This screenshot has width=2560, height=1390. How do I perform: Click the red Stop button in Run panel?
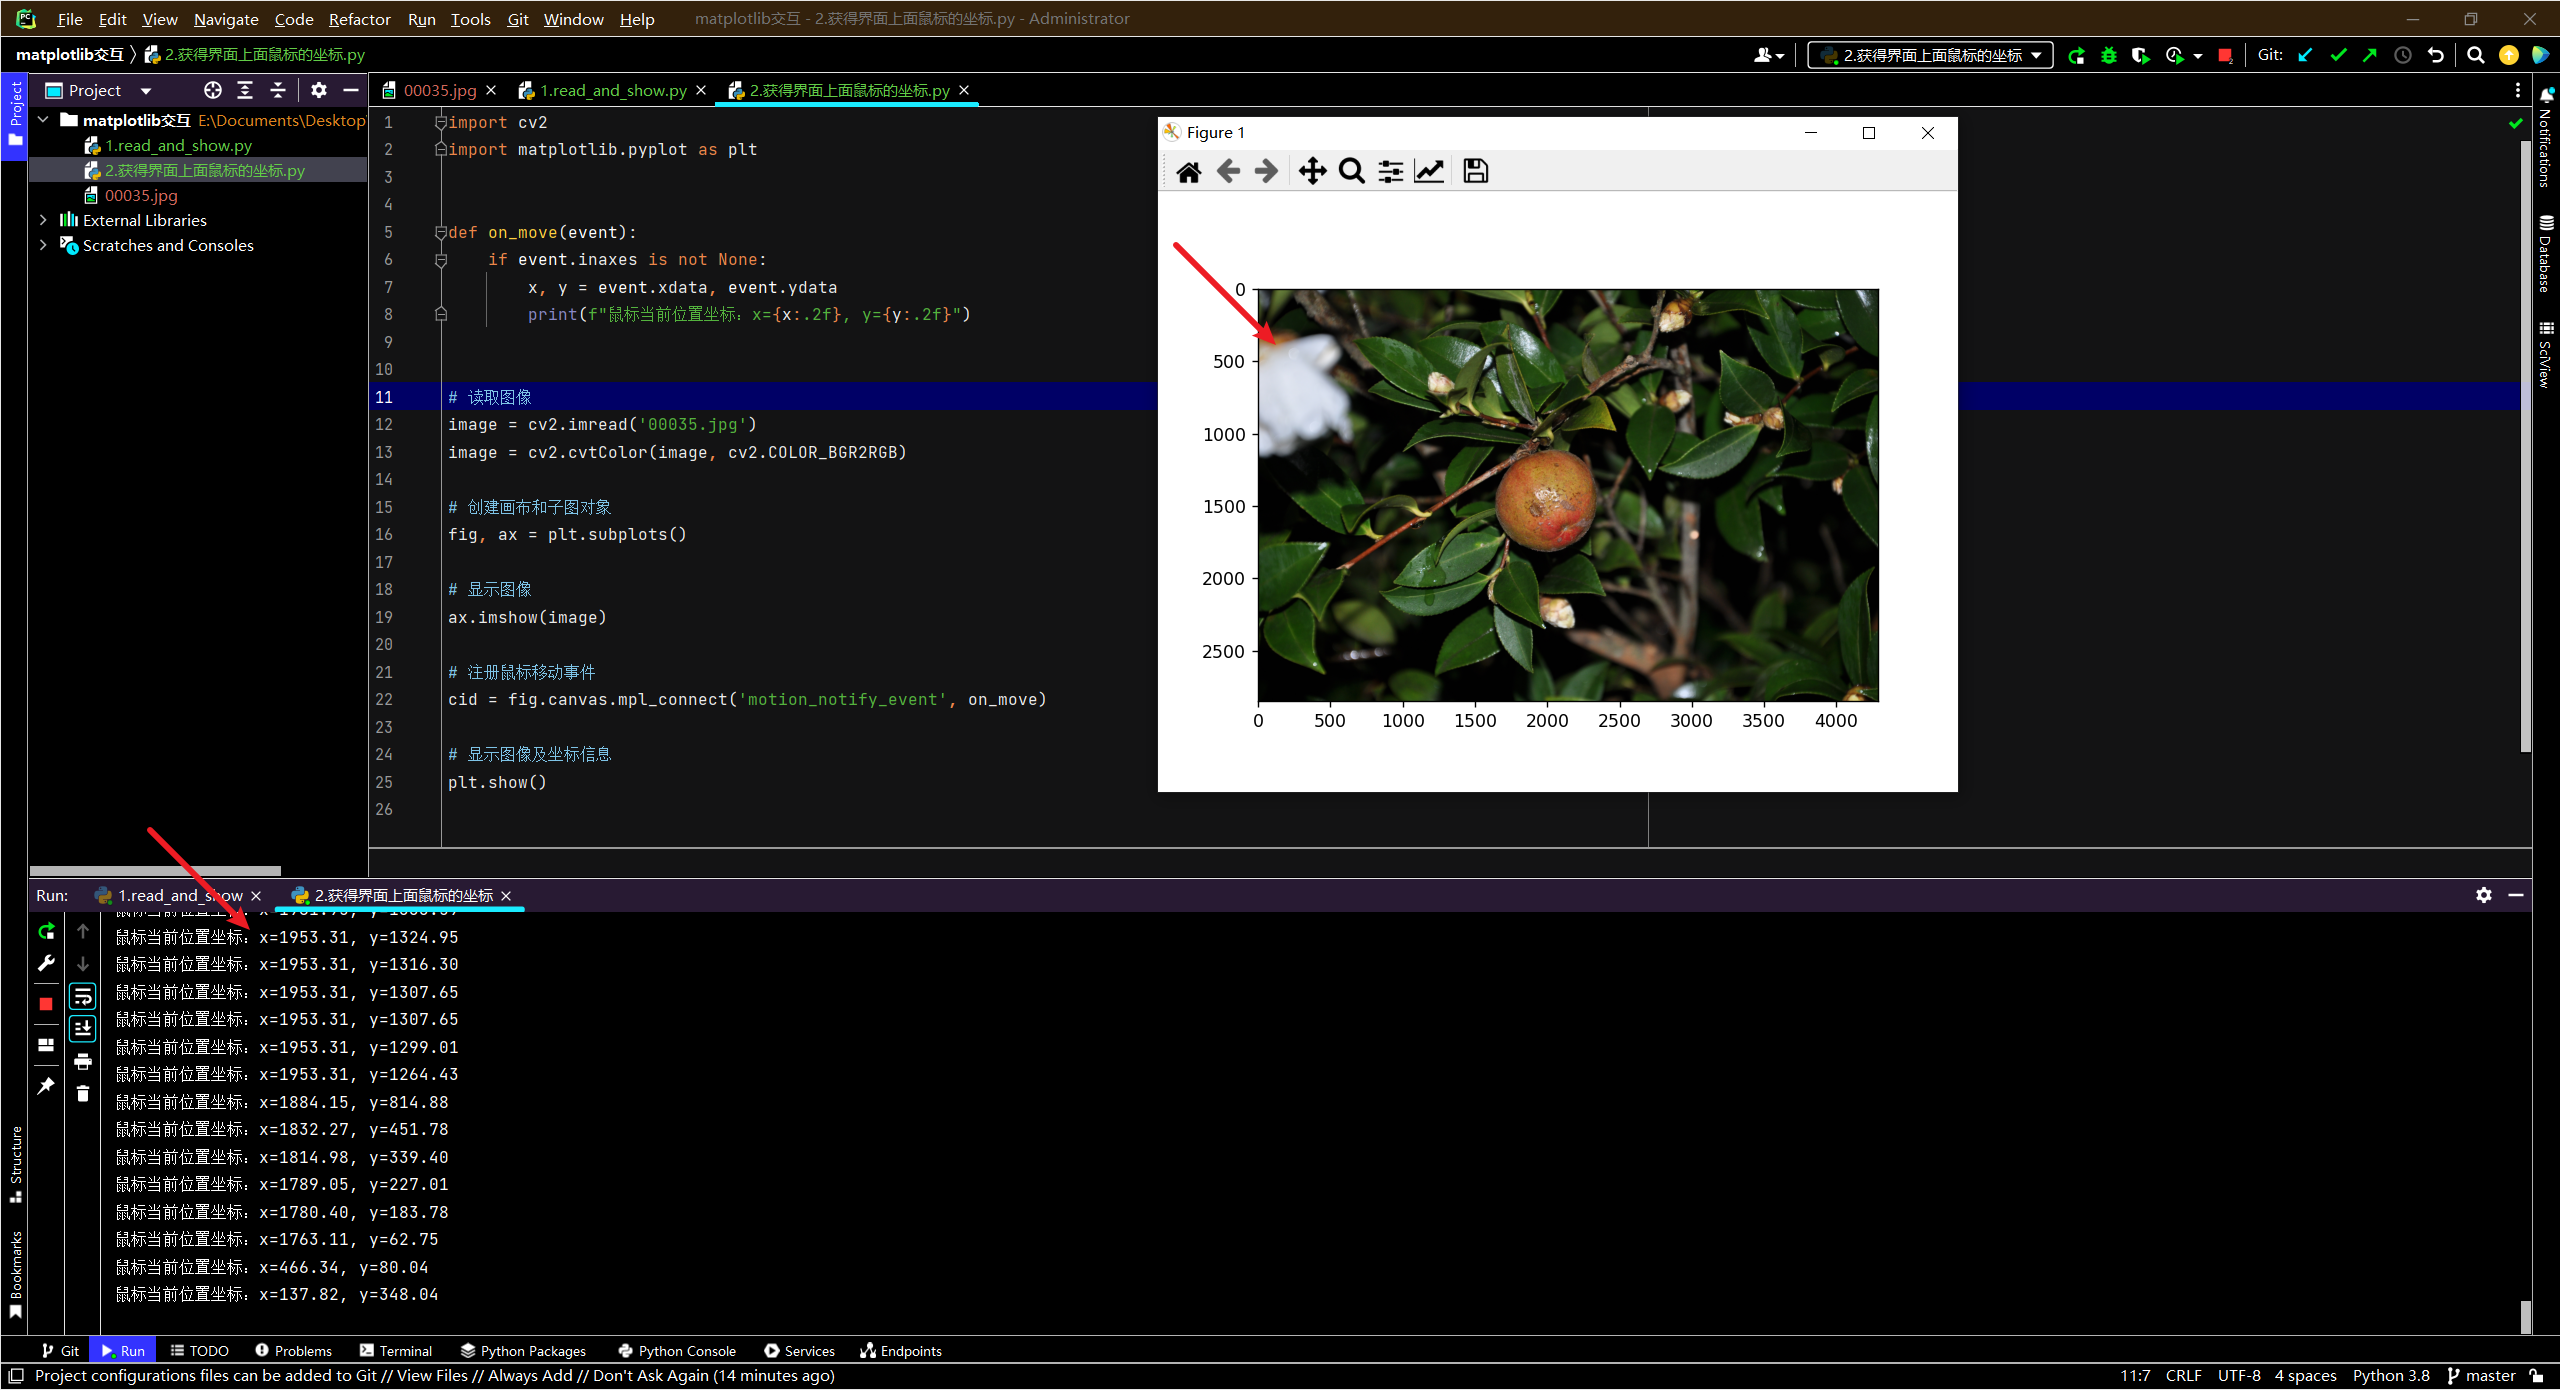click(46, 1004)
